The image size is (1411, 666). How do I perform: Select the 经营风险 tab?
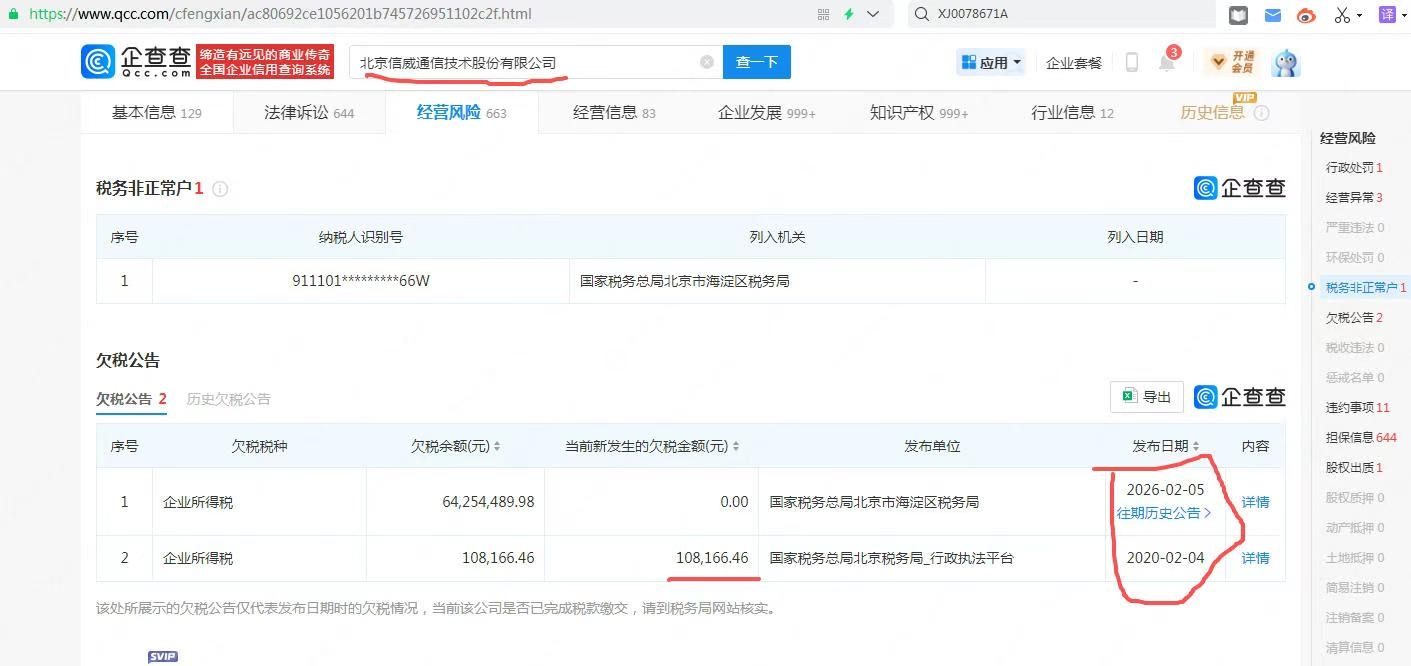click(461, 113)
